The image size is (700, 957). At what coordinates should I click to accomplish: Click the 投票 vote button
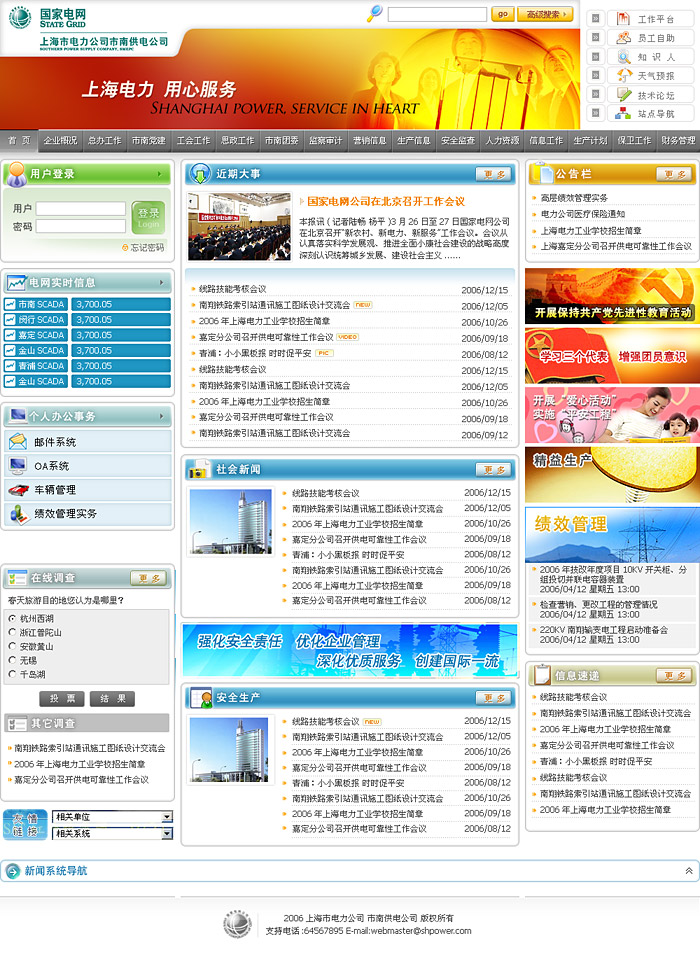point(62,699)
